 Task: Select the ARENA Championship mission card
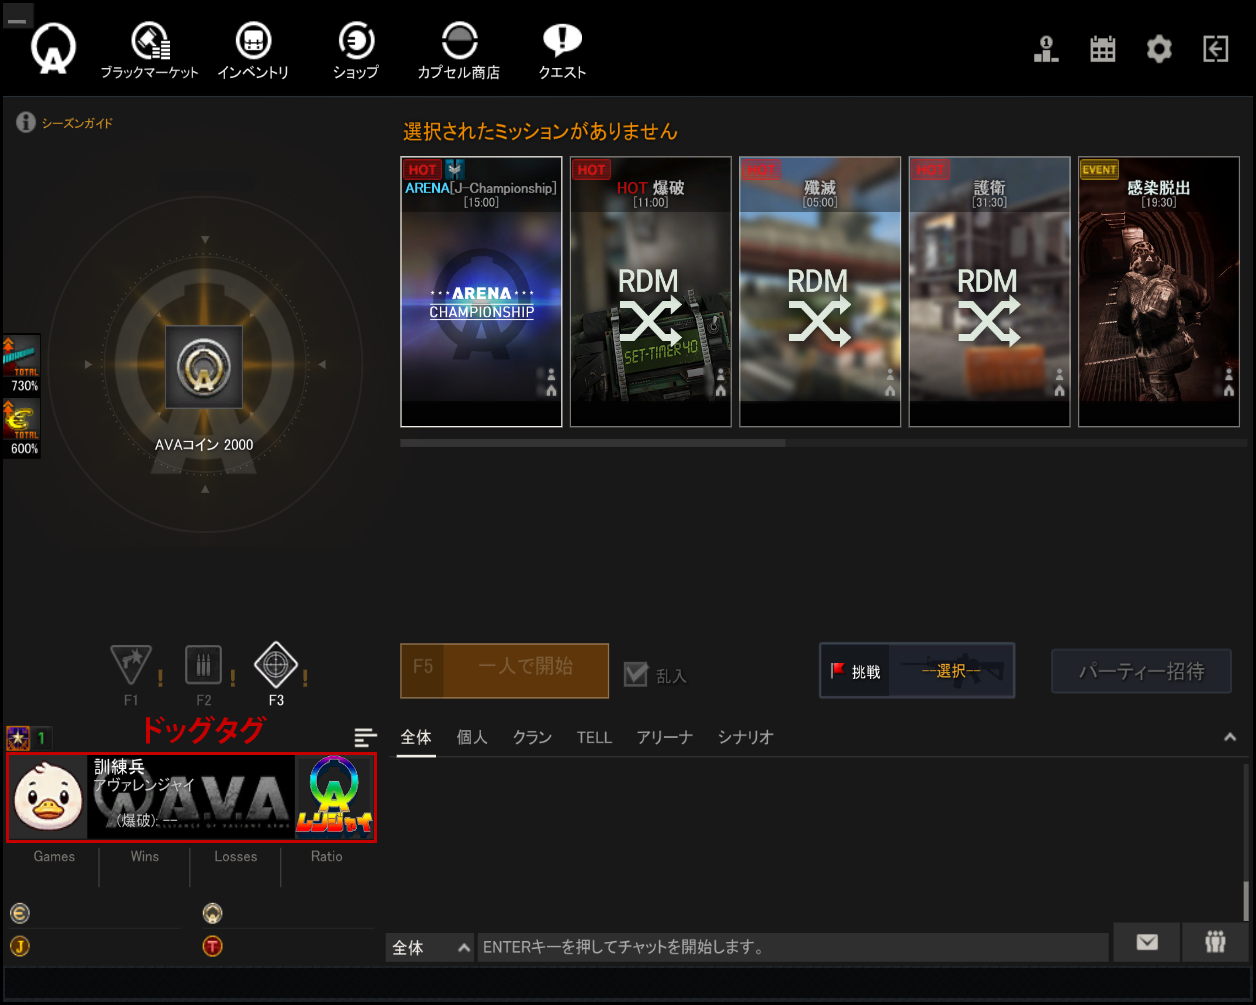pyautogui.click(x=481, y=292)
